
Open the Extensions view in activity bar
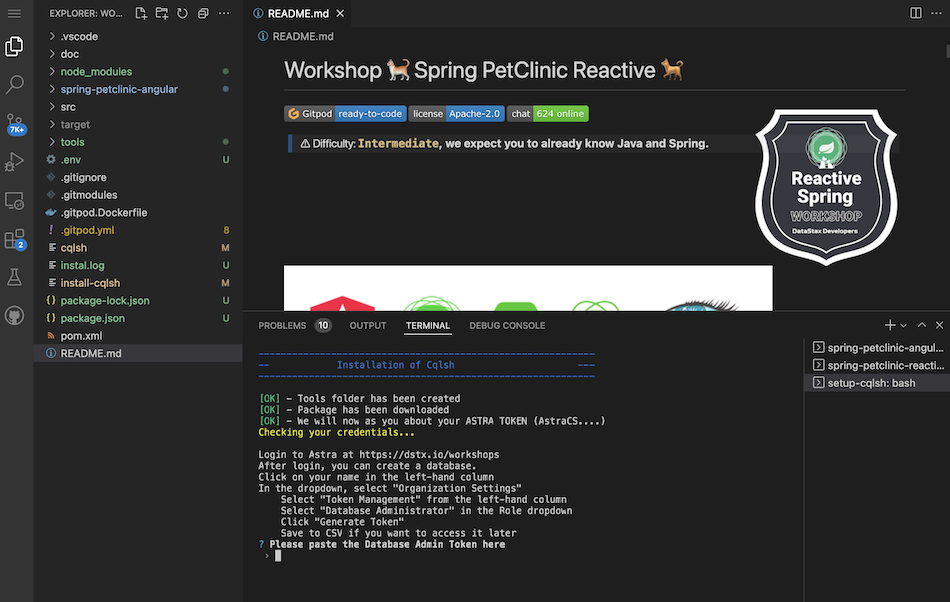(15, 239)
